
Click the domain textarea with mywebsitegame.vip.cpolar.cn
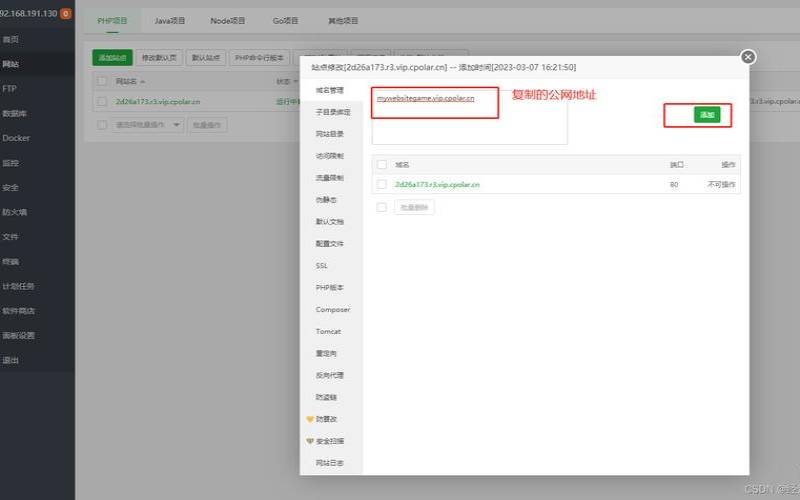point(468,120)
